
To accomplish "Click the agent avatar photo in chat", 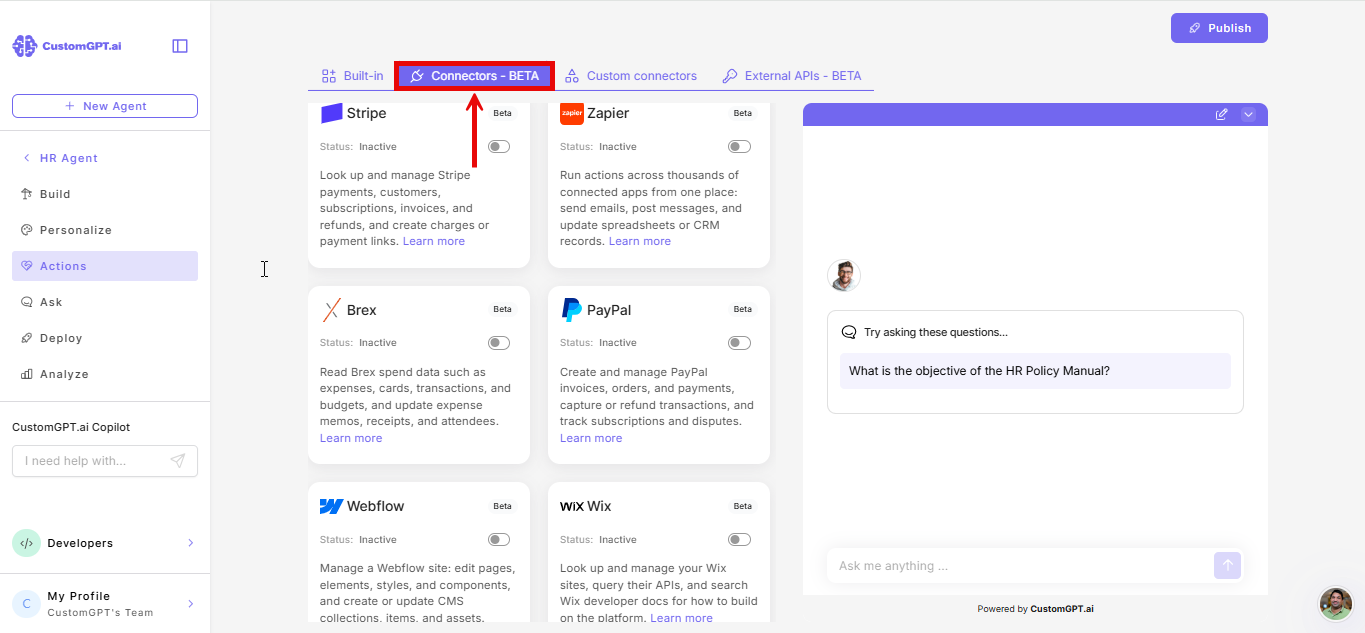I will pos(844,275).
